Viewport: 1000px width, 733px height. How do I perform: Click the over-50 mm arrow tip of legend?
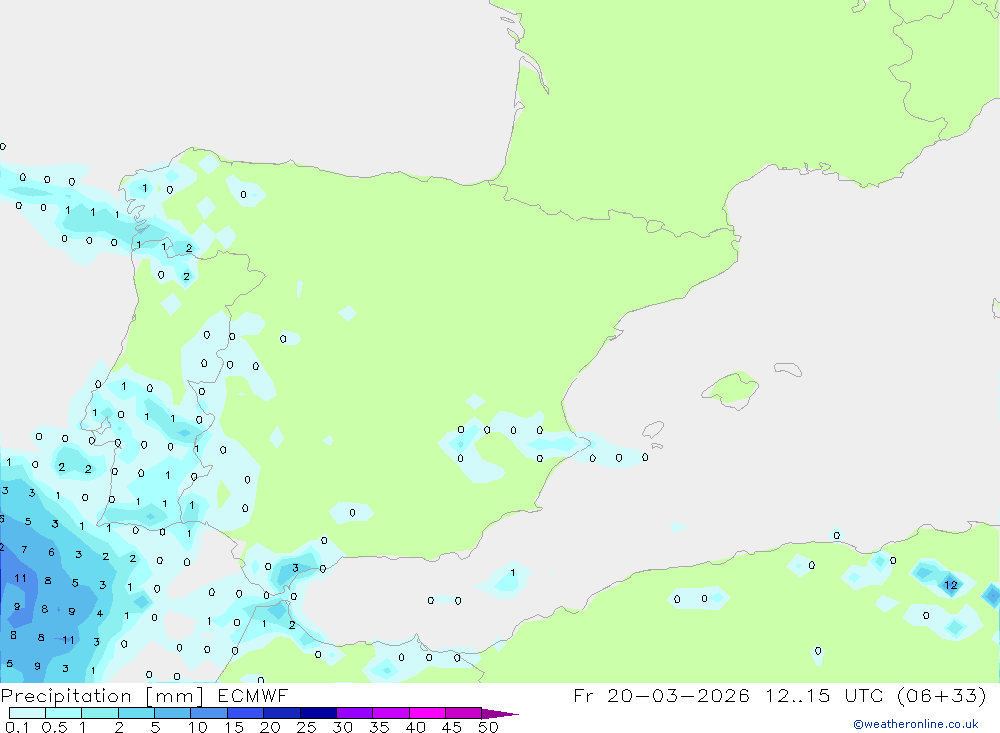tap(500, 714)
